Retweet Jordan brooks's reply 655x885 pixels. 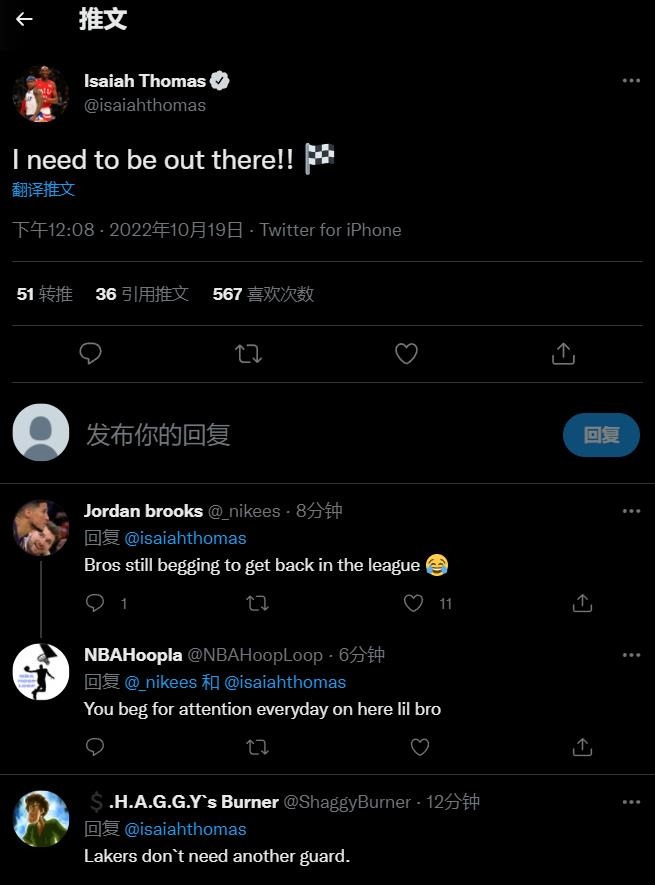click(x=257, y=603)
